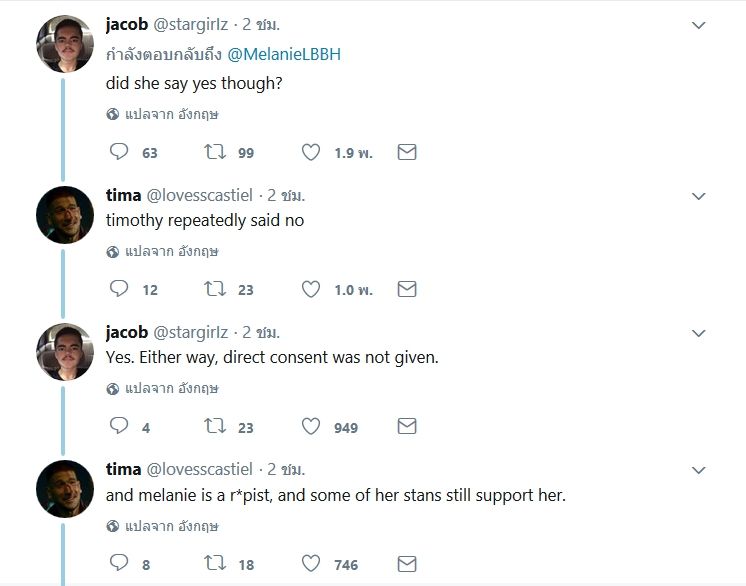Open the more-options caret on jacob's first tweet
The width and height of the screenshot is (746, 586).
click(x=699, y=25)
